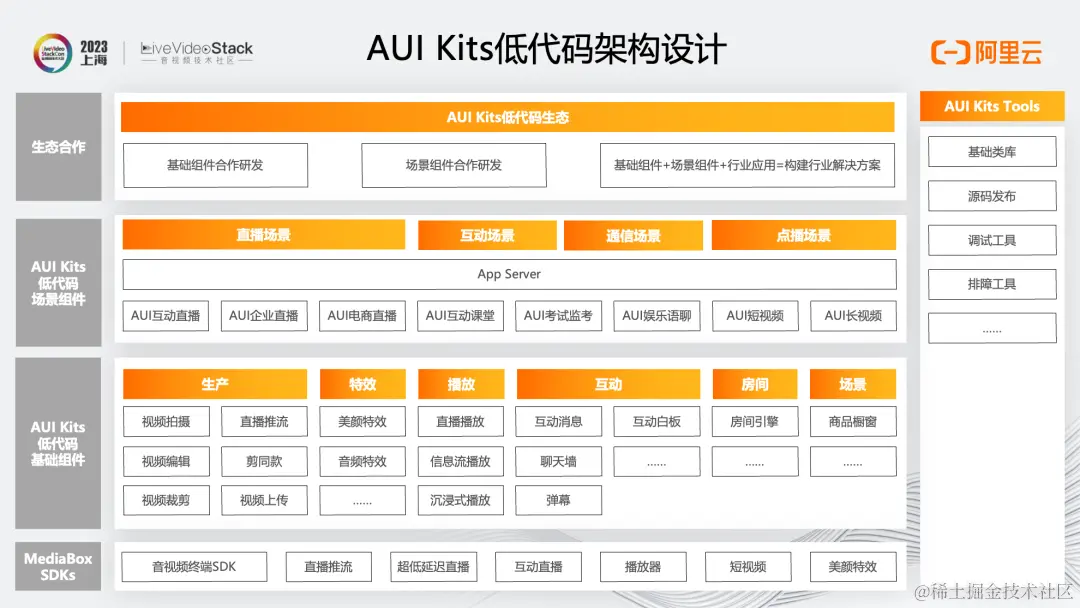Select the '基础组件合作研发' box
The height and width of the screenshot is (608, 1080).
pyautogui.click(x=216, y=165)
